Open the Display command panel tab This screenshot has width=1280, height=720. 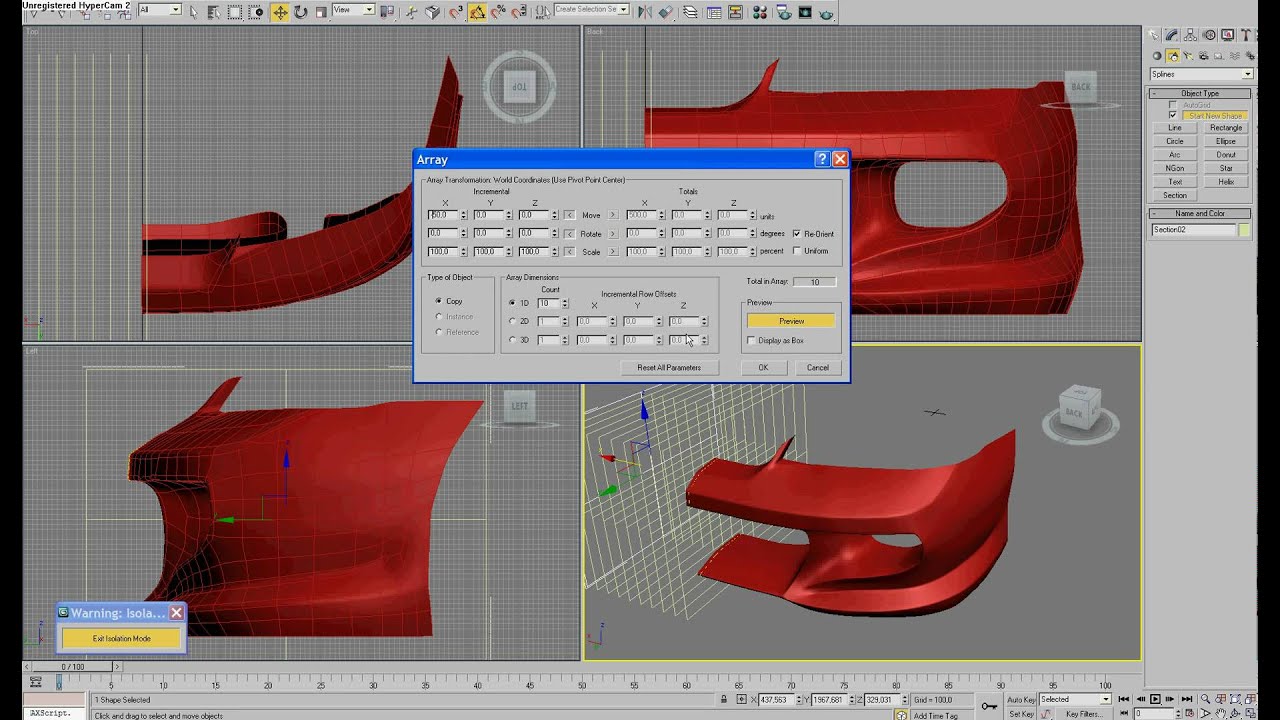point(1227,35)
